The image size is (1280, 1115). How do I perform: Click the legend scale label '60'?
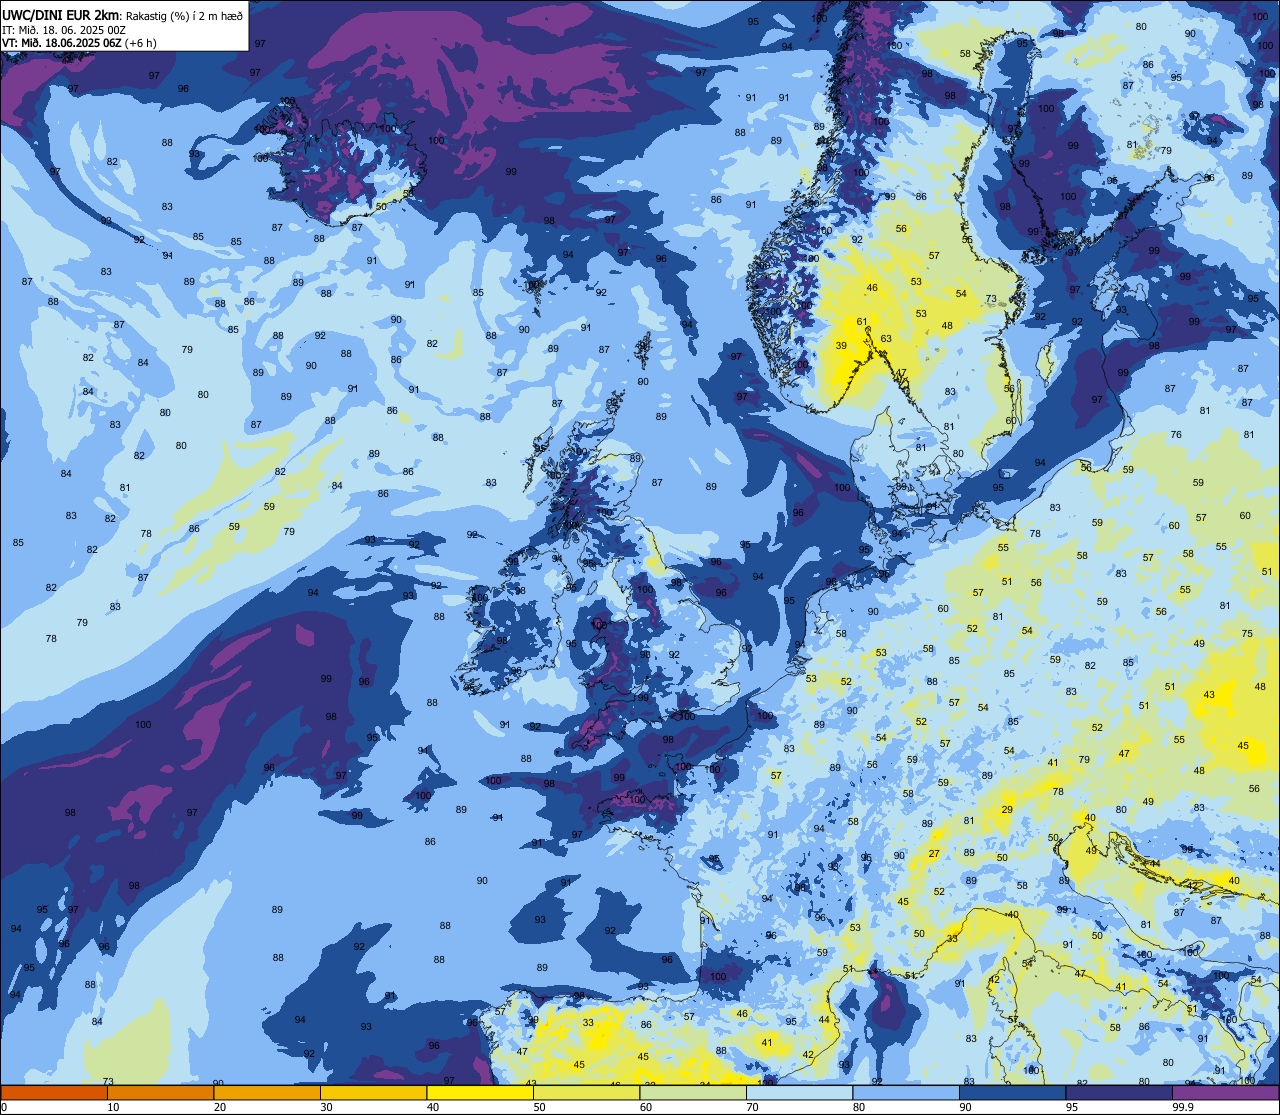pyautogui.click(x=646, y=1107)
